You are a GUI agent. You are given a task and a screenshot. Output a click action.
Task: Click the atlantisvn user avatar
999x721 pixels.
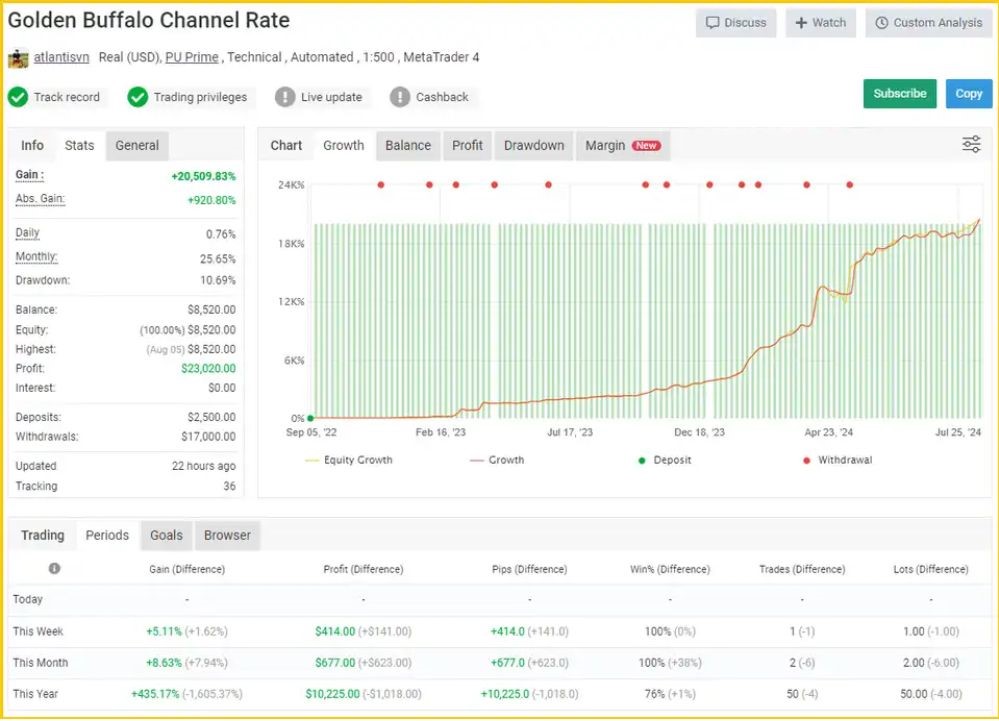click(18, 58)
